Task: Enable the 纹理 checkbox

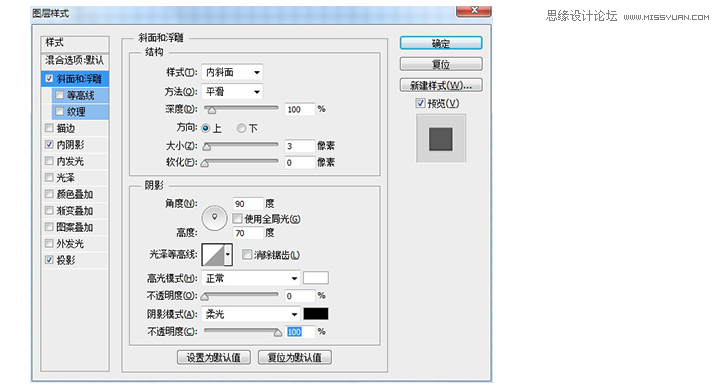Action: coord(59,112)
